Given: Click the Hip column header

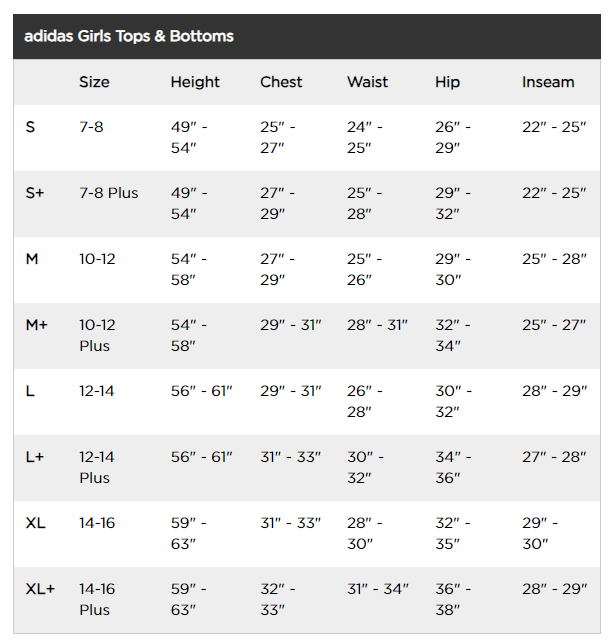Looking at the screenshot, I should [447, 82].
